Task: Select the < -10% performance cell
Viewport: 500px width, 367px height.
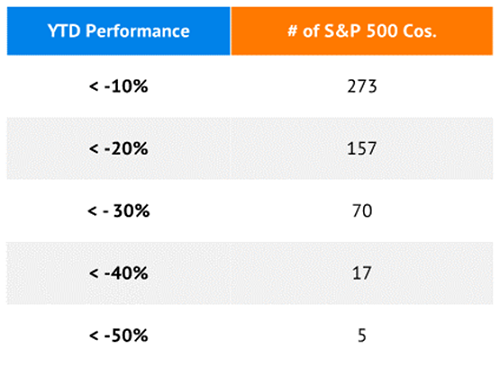Action: [118, 86]
